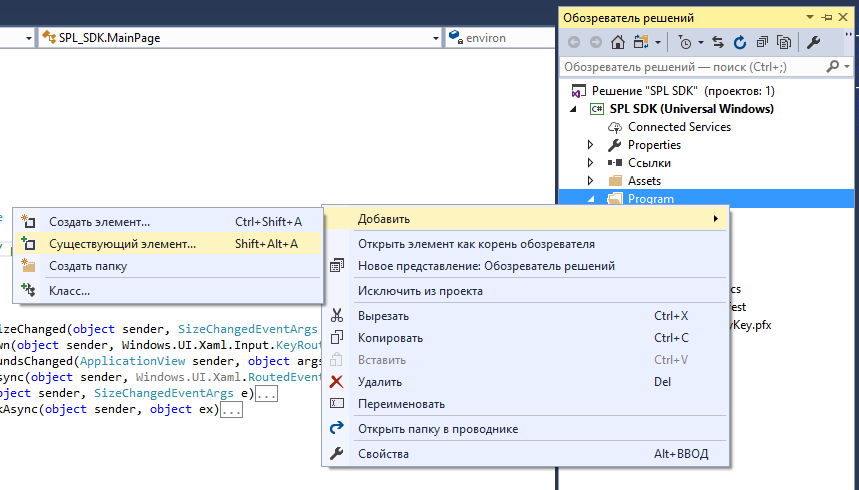Screen dimensions: 859x490
Task: Toggle the auto-hide pin of Solution Explorer
Action: [827, 18]
